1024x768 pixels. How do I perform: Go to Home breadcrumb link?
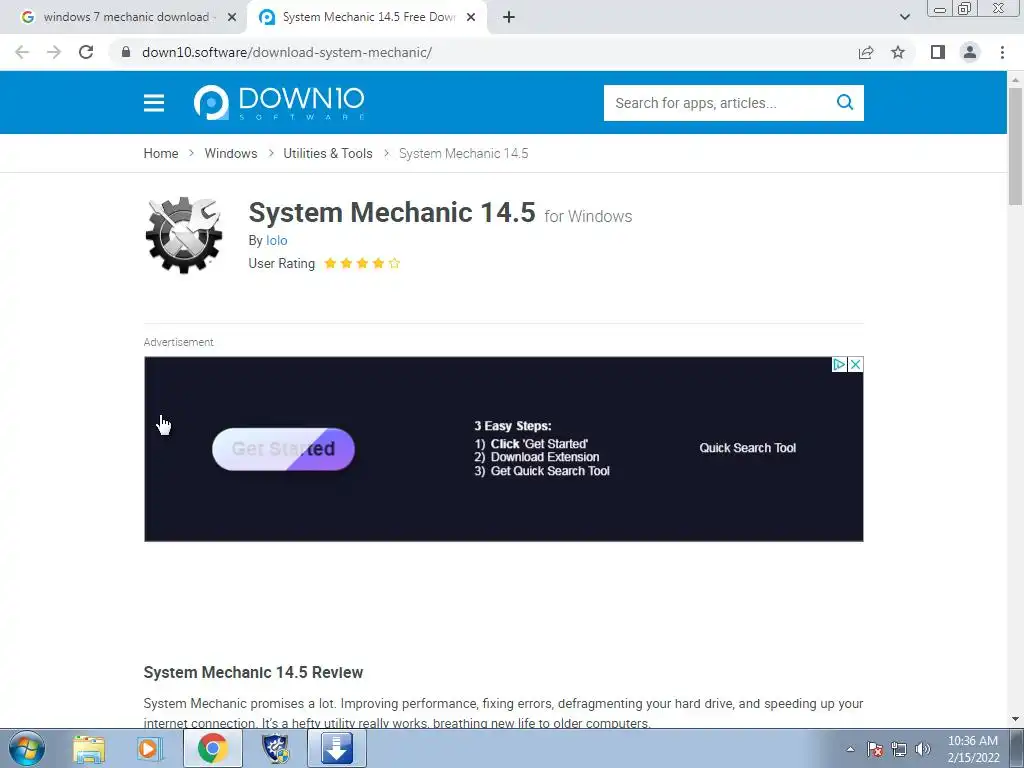point(161,153)
